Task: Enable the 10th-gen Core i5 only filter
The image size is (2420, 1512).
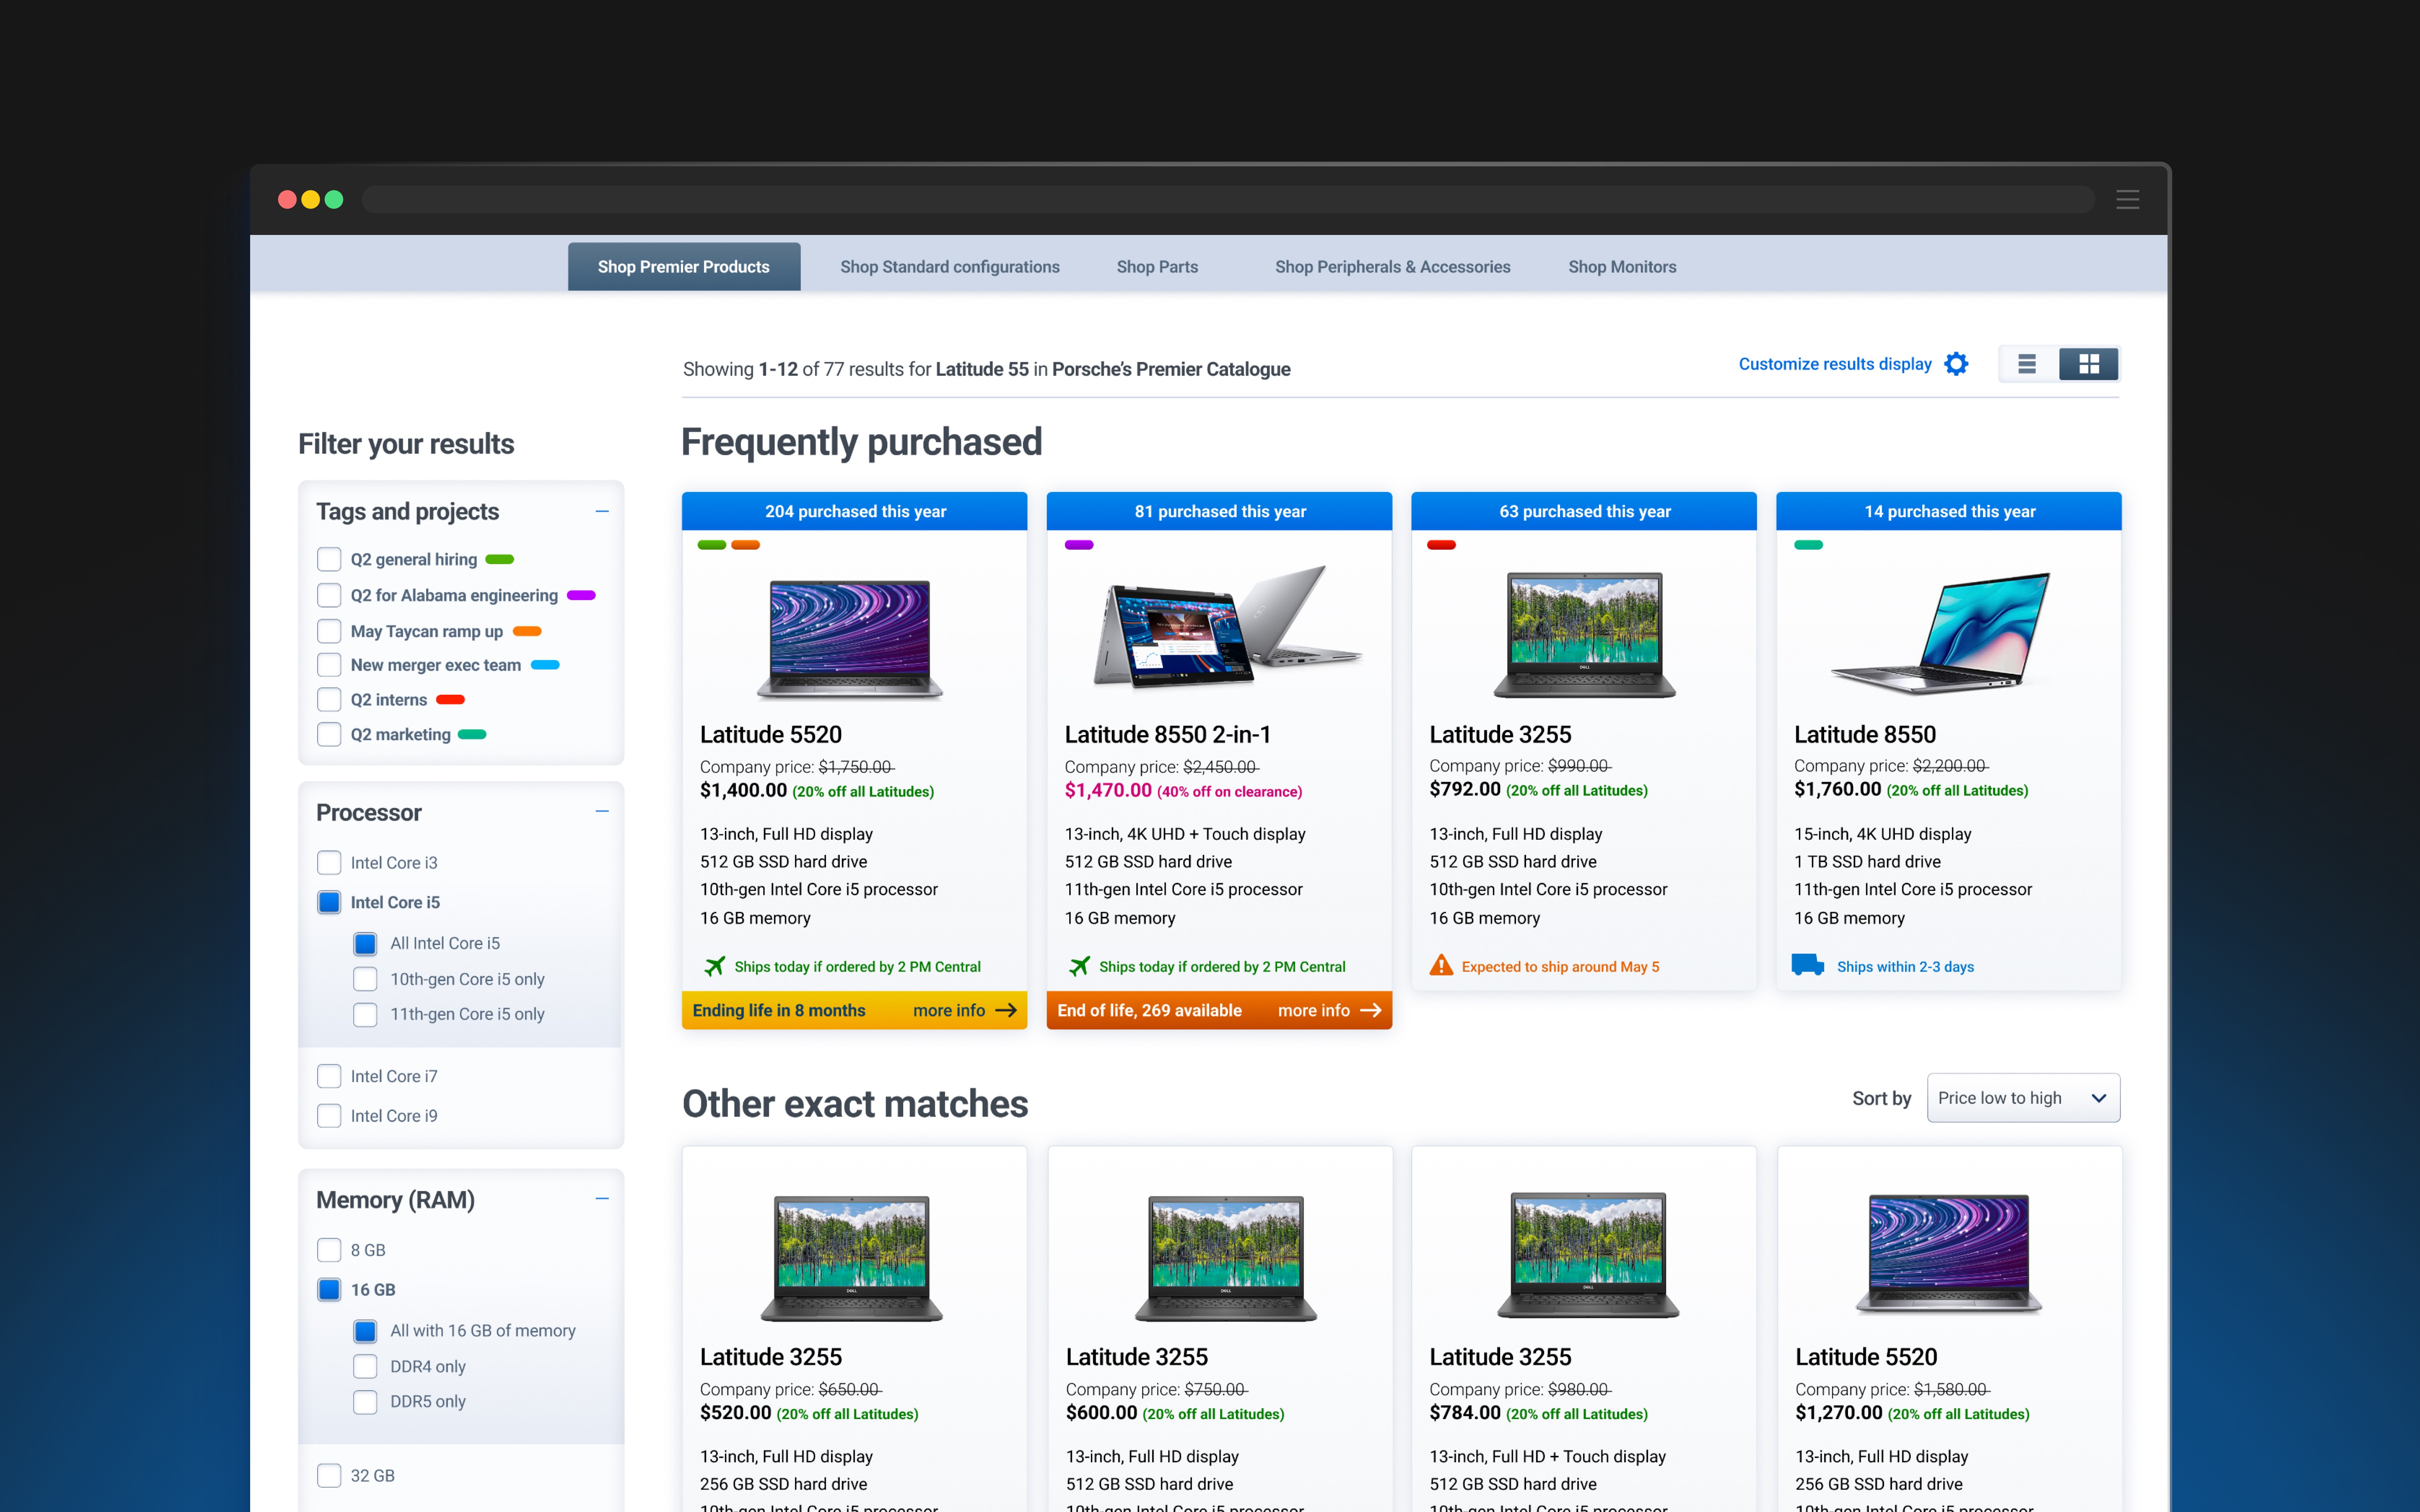Action: click(365, 979)
